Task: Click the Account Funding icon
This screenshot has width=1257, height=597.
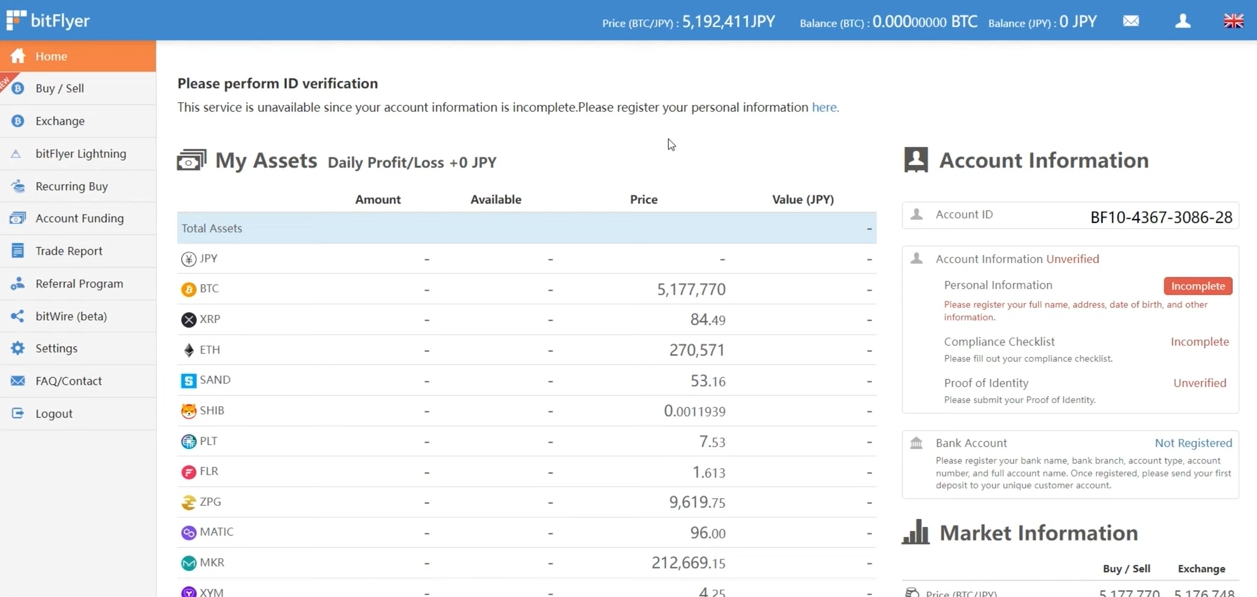Action: tap(18, 218)
